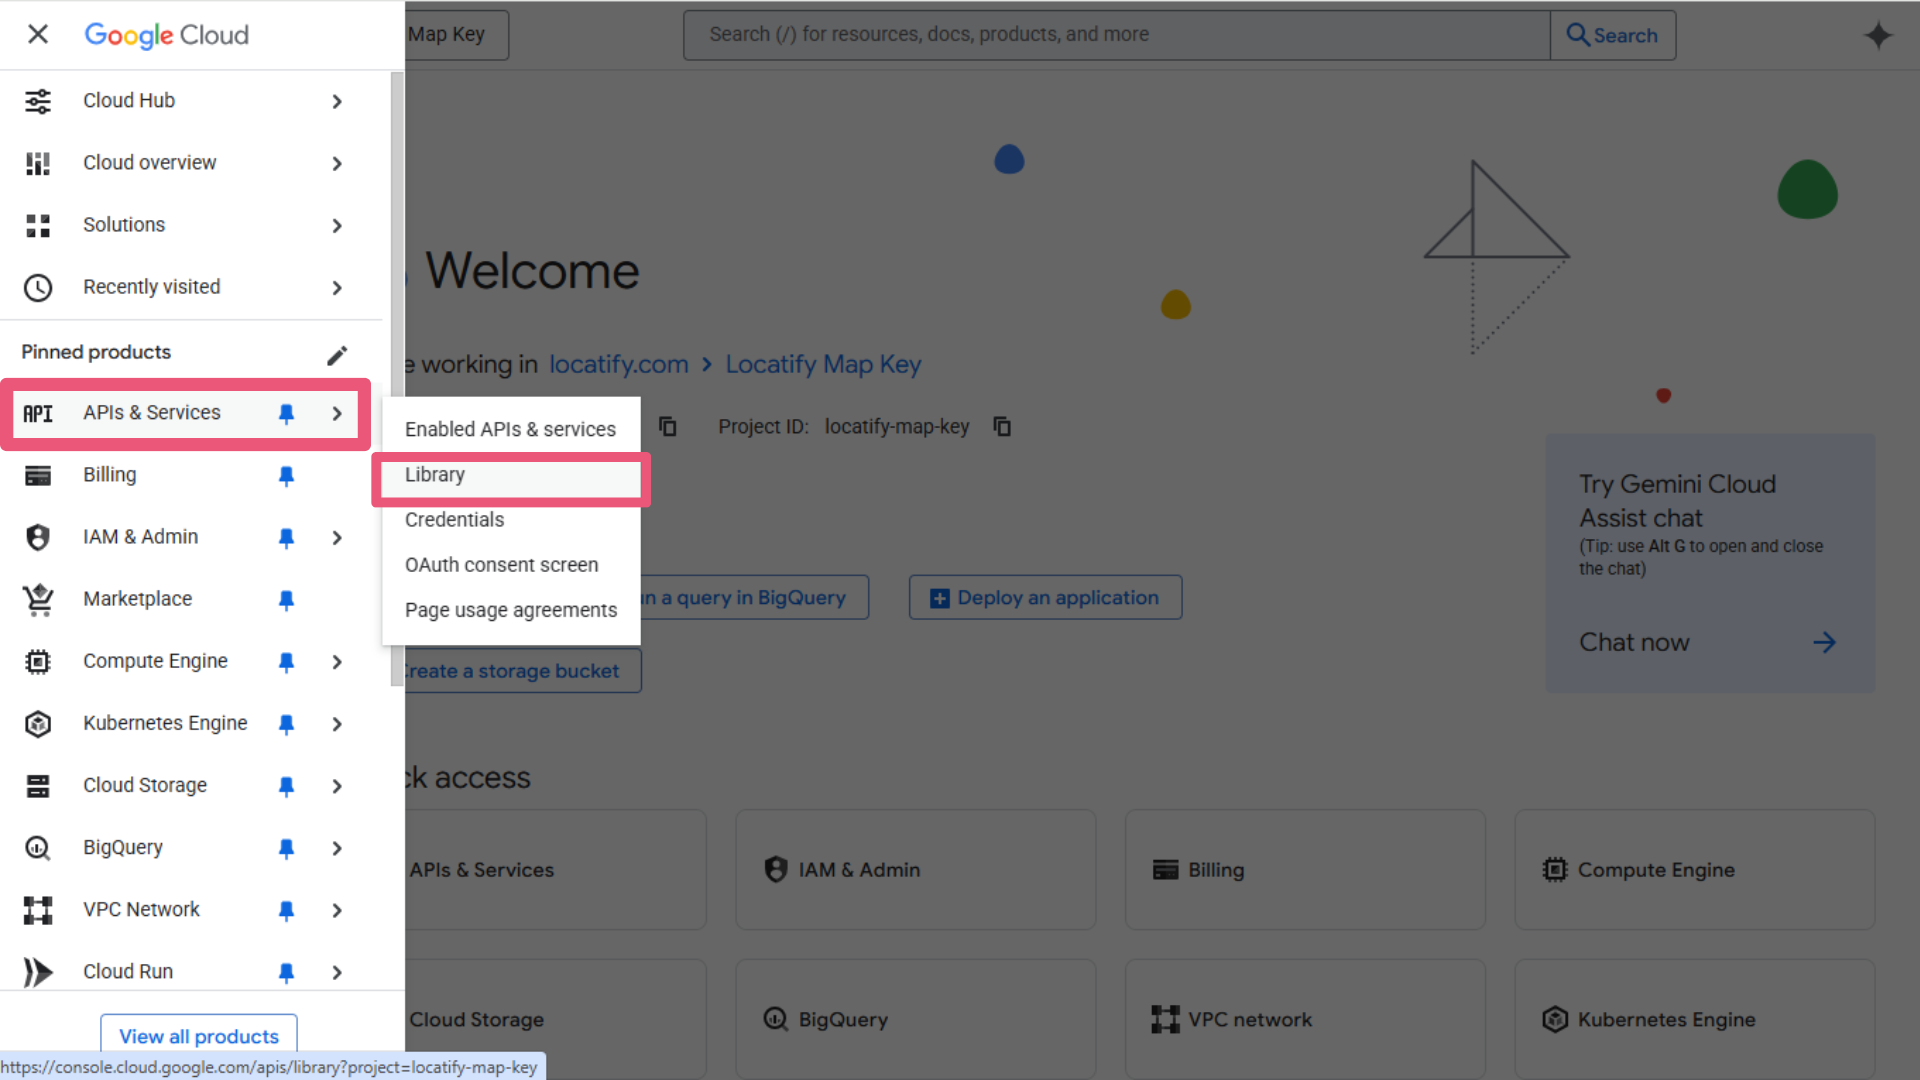This screenshot has height=1080, width=1920.
Task: Expand the Solutions submenu arrow
Action: click(x=337, y=225)
